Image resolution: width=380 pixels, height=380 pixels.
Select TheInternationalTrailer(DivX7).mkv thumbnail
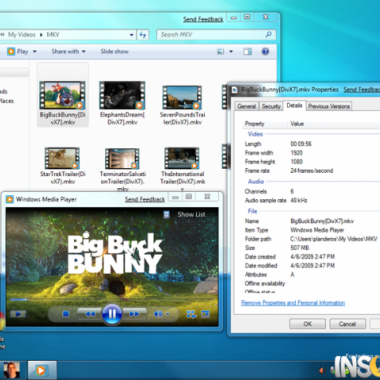tap(182, 158)
